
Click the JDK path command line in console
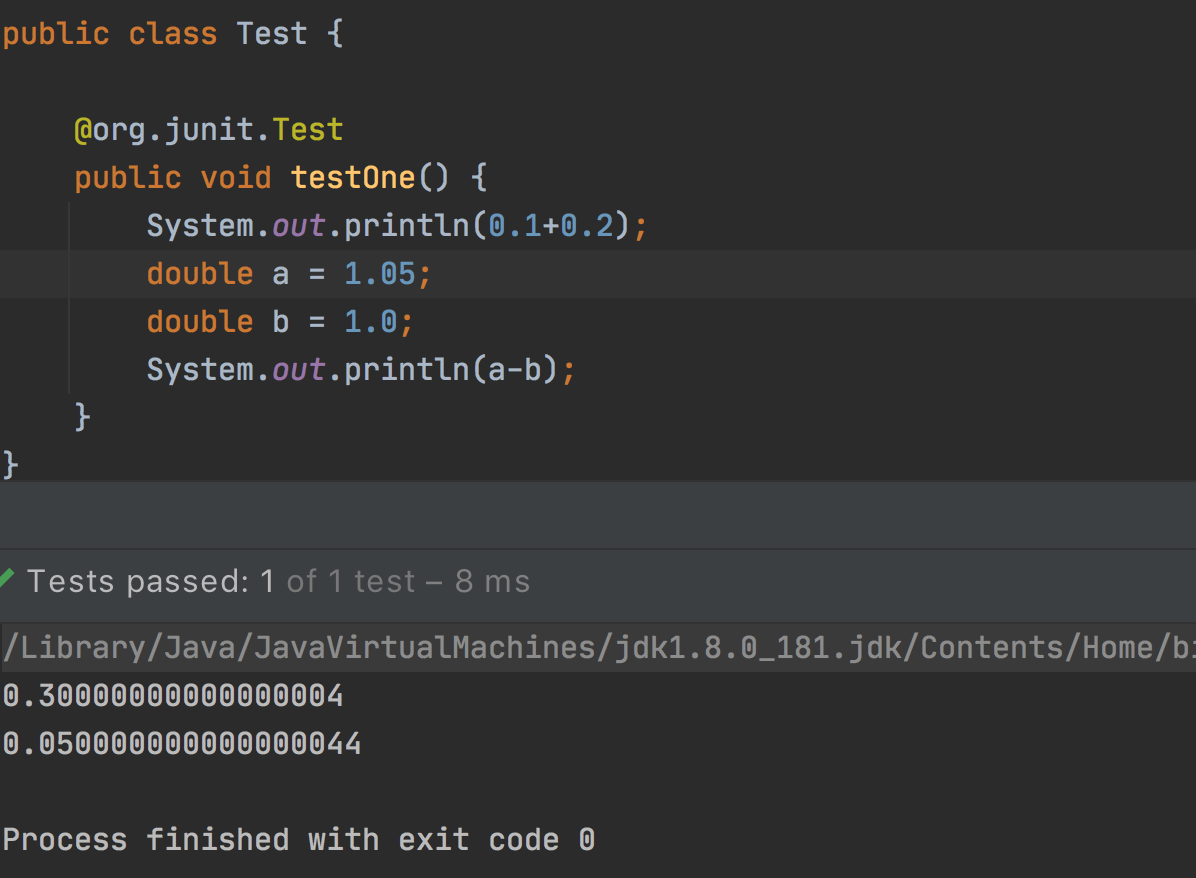(x=598, y=648)
